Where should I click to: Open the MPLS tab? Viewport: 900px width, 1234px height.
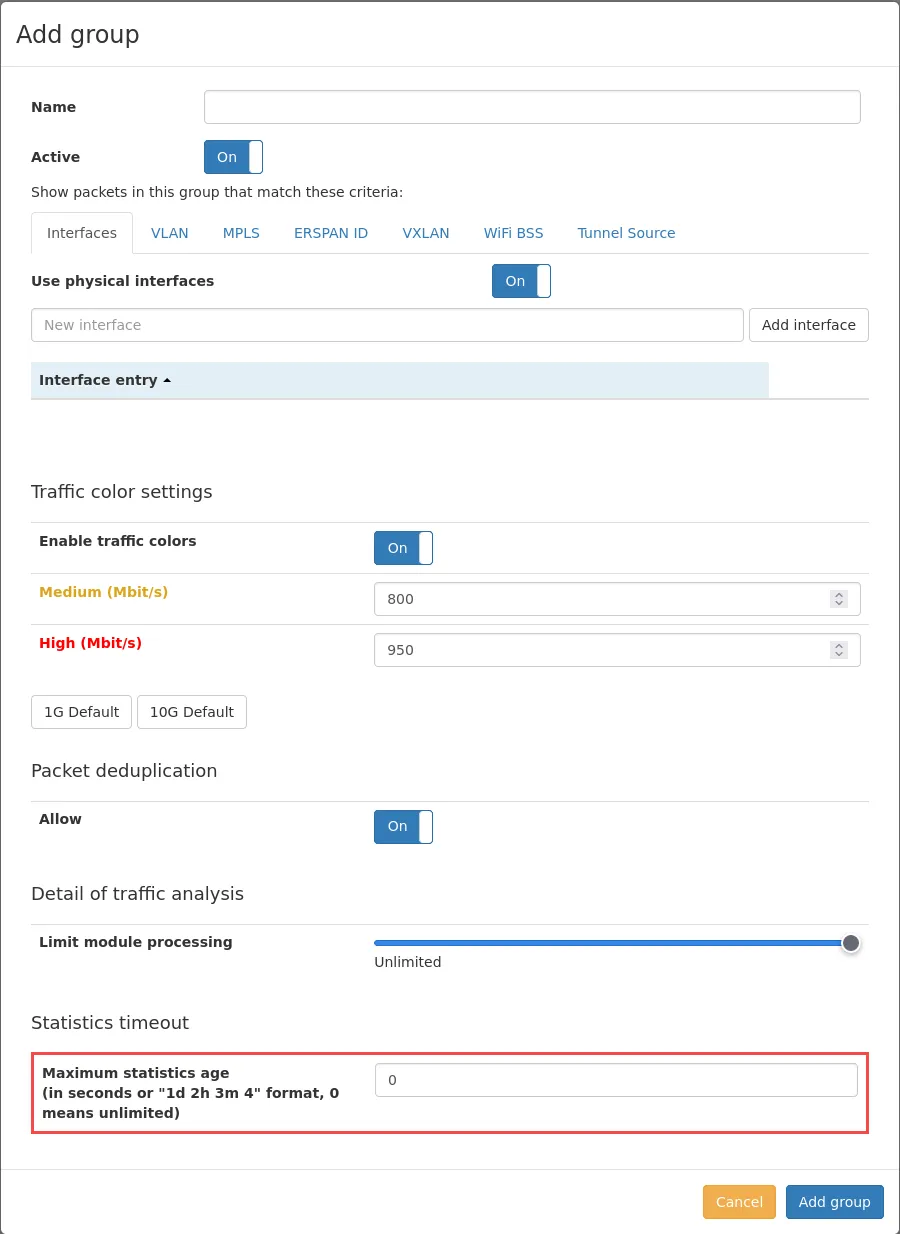coord(241,233)
